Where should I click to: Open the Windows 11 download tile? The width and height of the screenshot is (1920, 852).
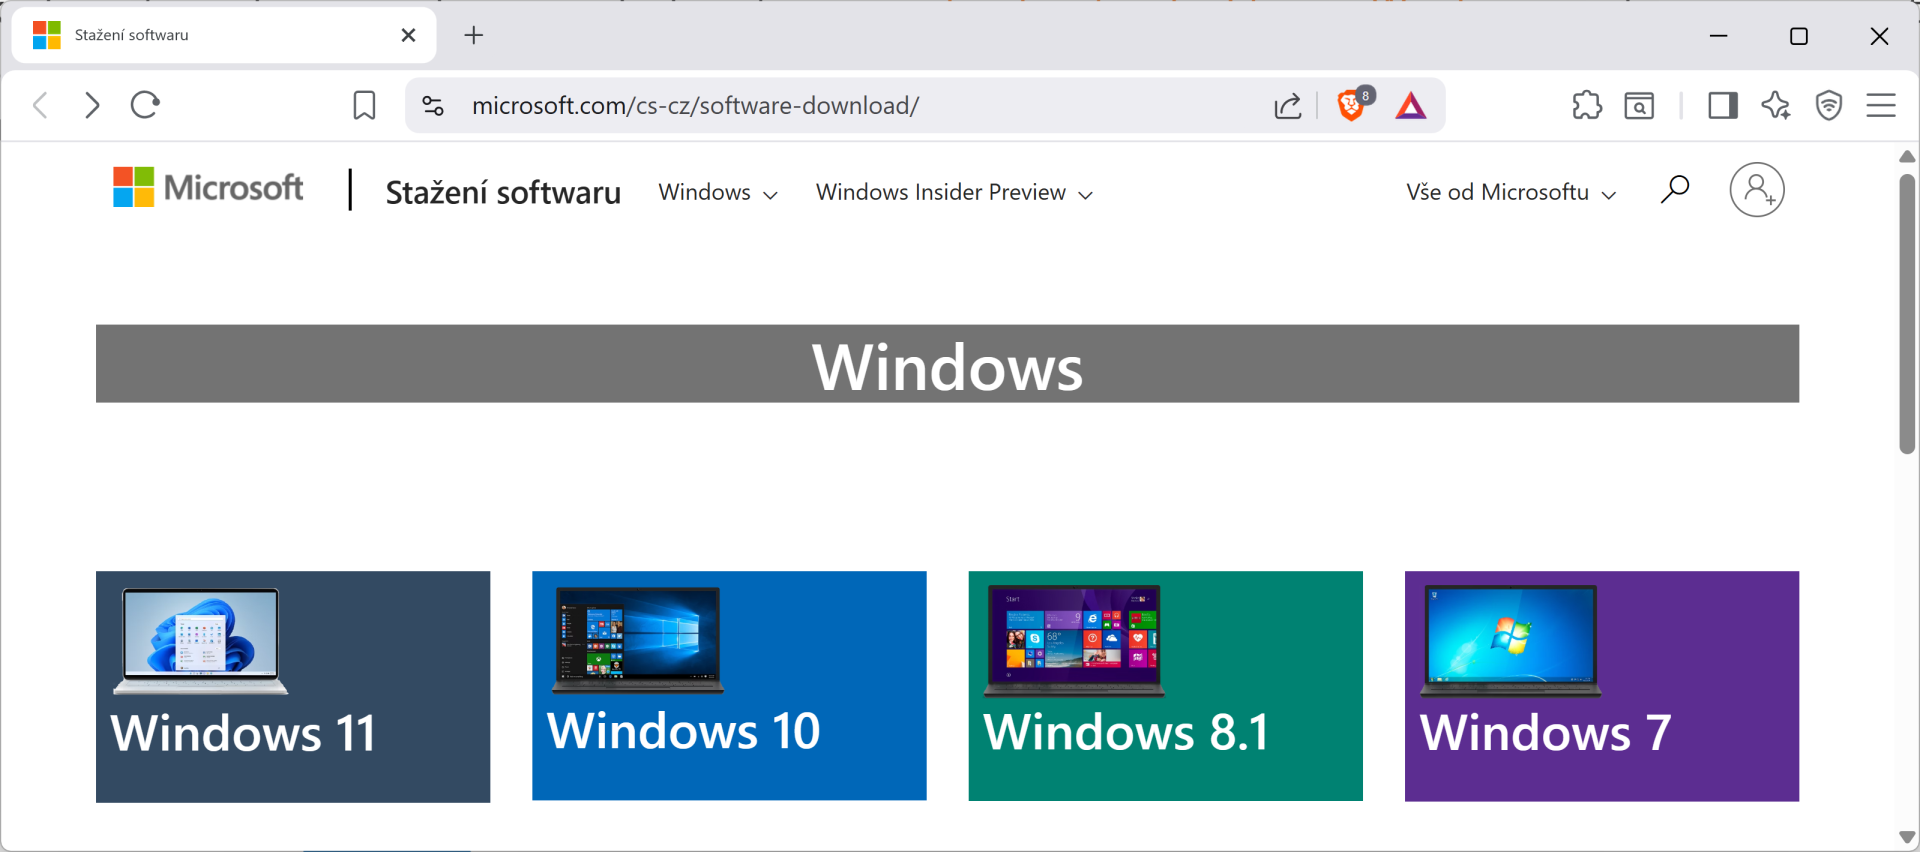pyautogui.click(x=293, y=687)
